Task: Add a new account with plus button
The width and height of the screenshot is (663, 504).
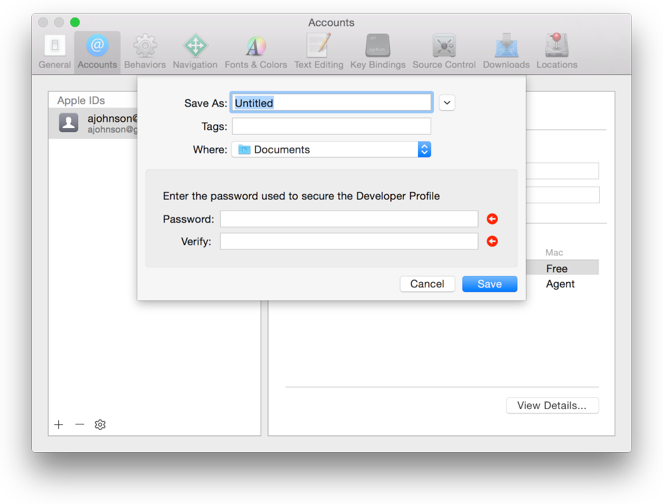Action: pyautogui.click(x=59, y=425)
